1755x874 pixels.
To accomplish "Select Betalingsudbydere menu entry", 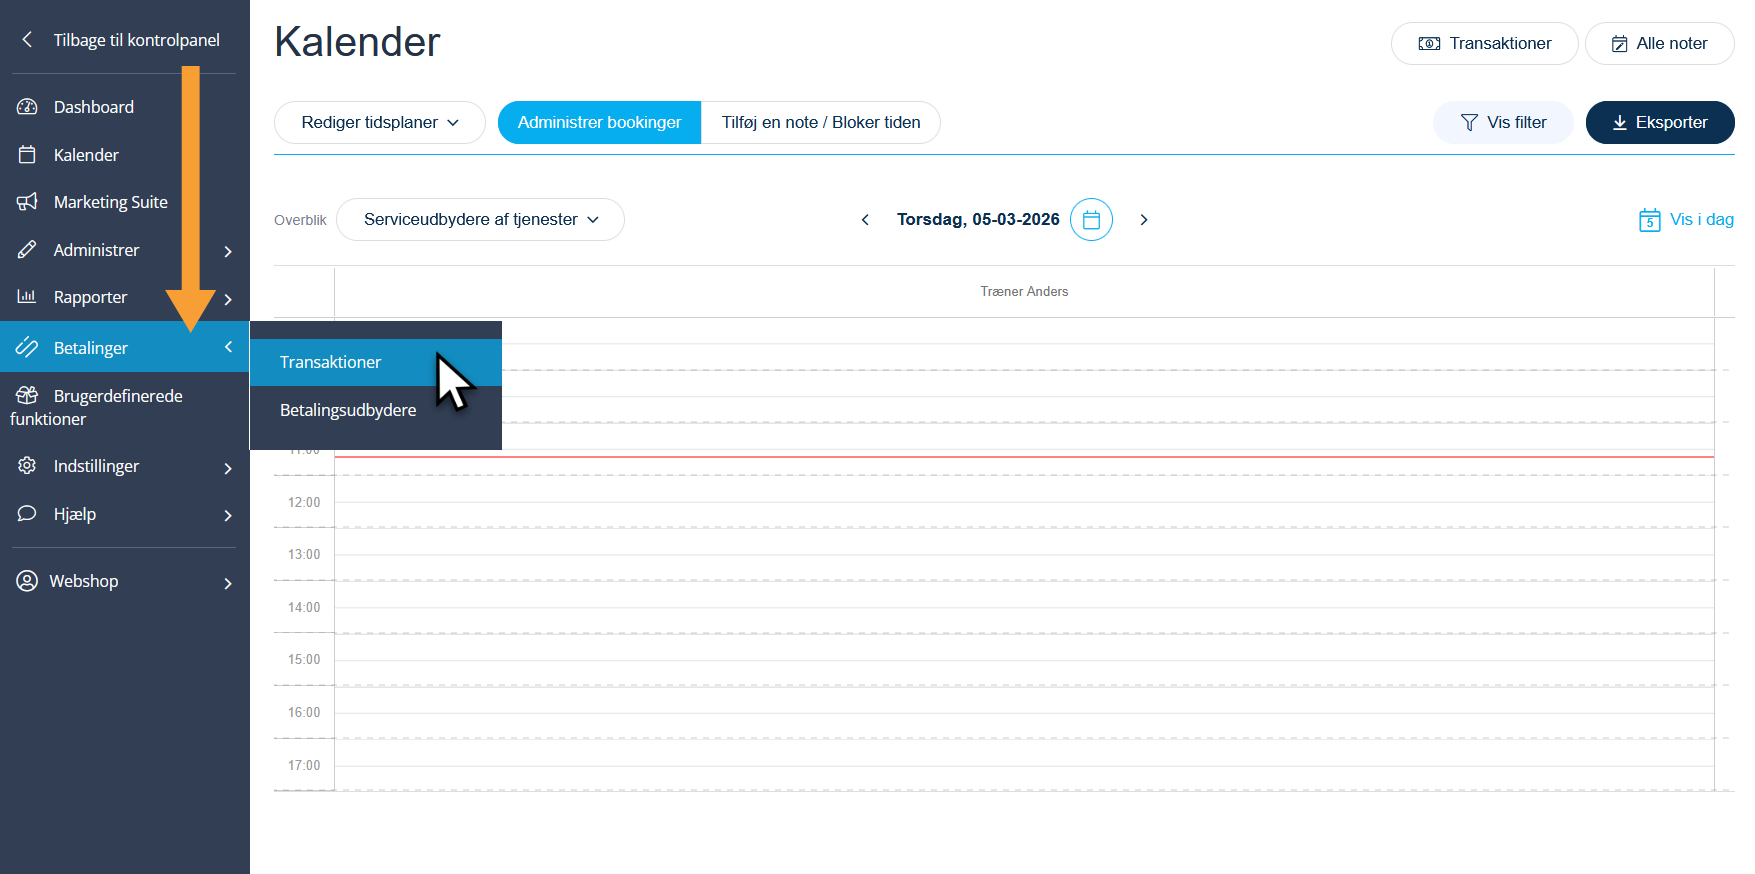I will [348, 410].
